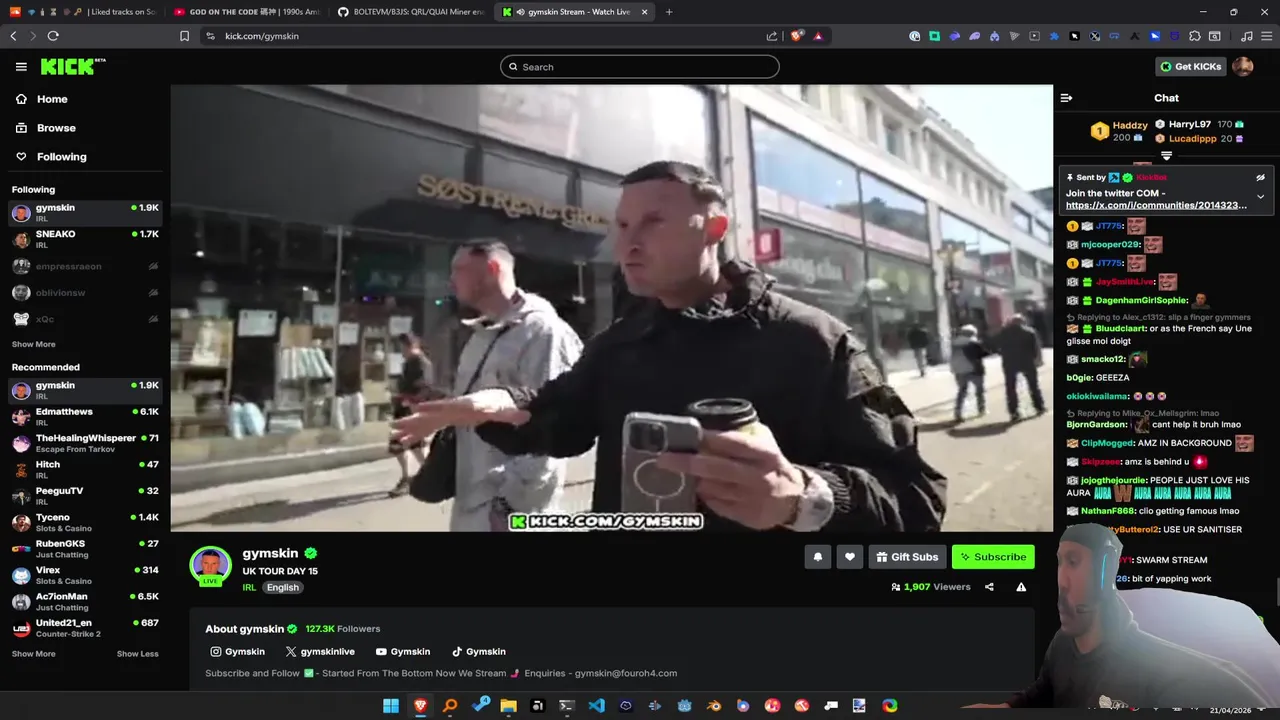Expand the gift leaderboard in chat
Viewport: 1280px width, 720px height.
pos(1166,156)
